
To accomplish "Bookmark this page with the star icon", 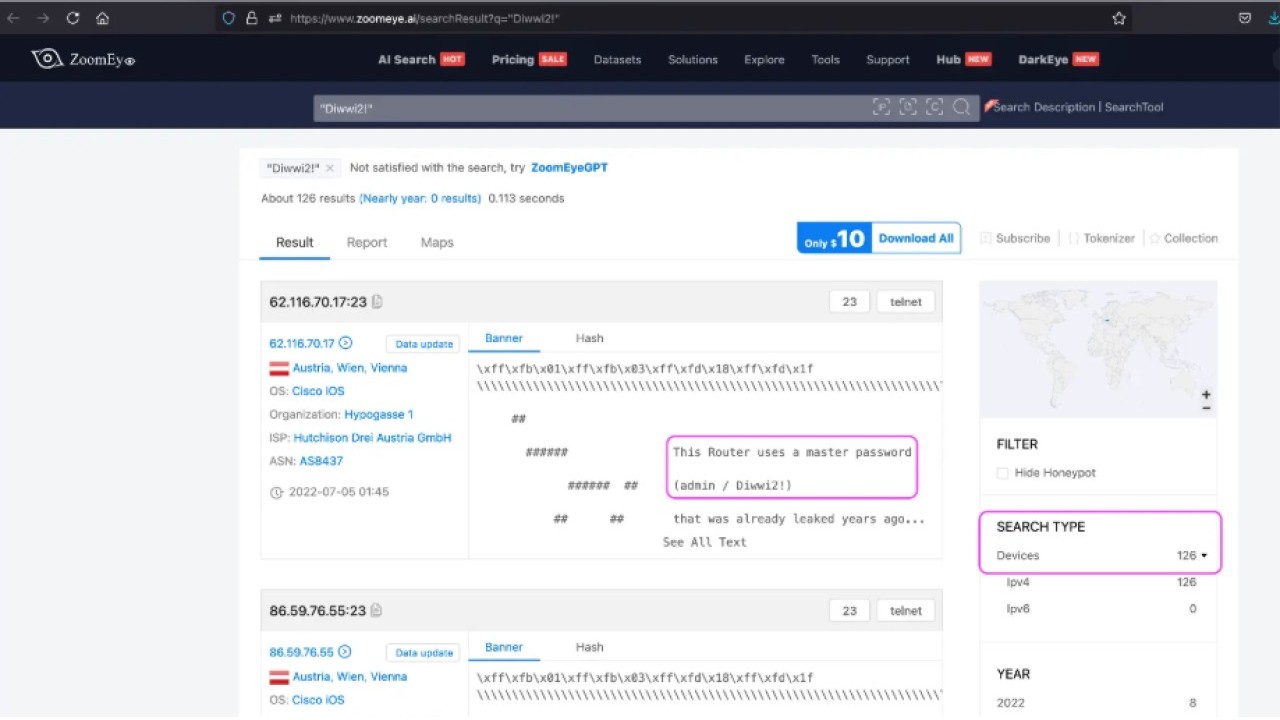I will pos(1119,18).
